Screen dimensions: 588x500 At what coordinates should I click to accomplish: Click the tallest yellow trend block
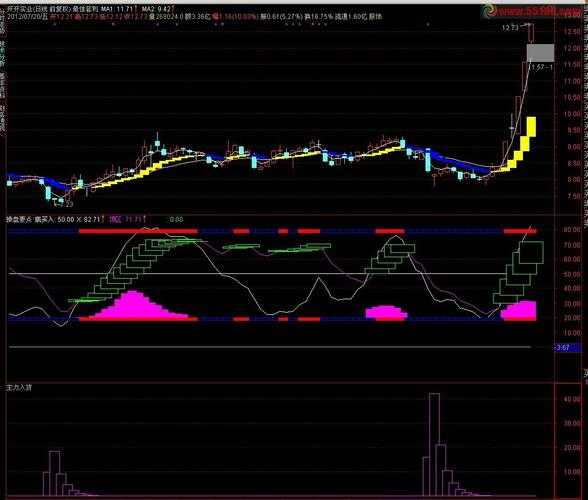point(531,127)
